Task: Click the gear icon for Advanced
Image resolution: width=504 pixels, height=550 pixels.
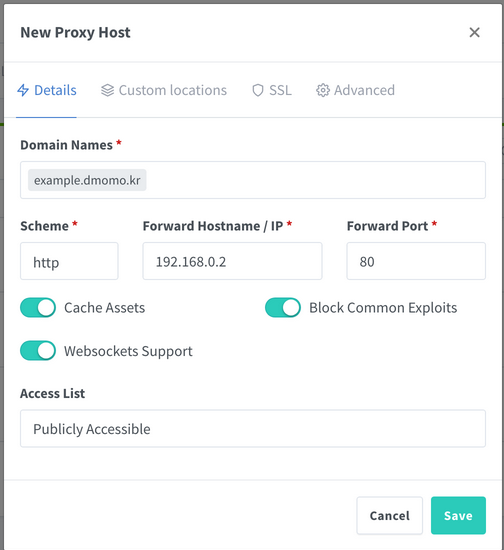Action: tap(323, 90)
